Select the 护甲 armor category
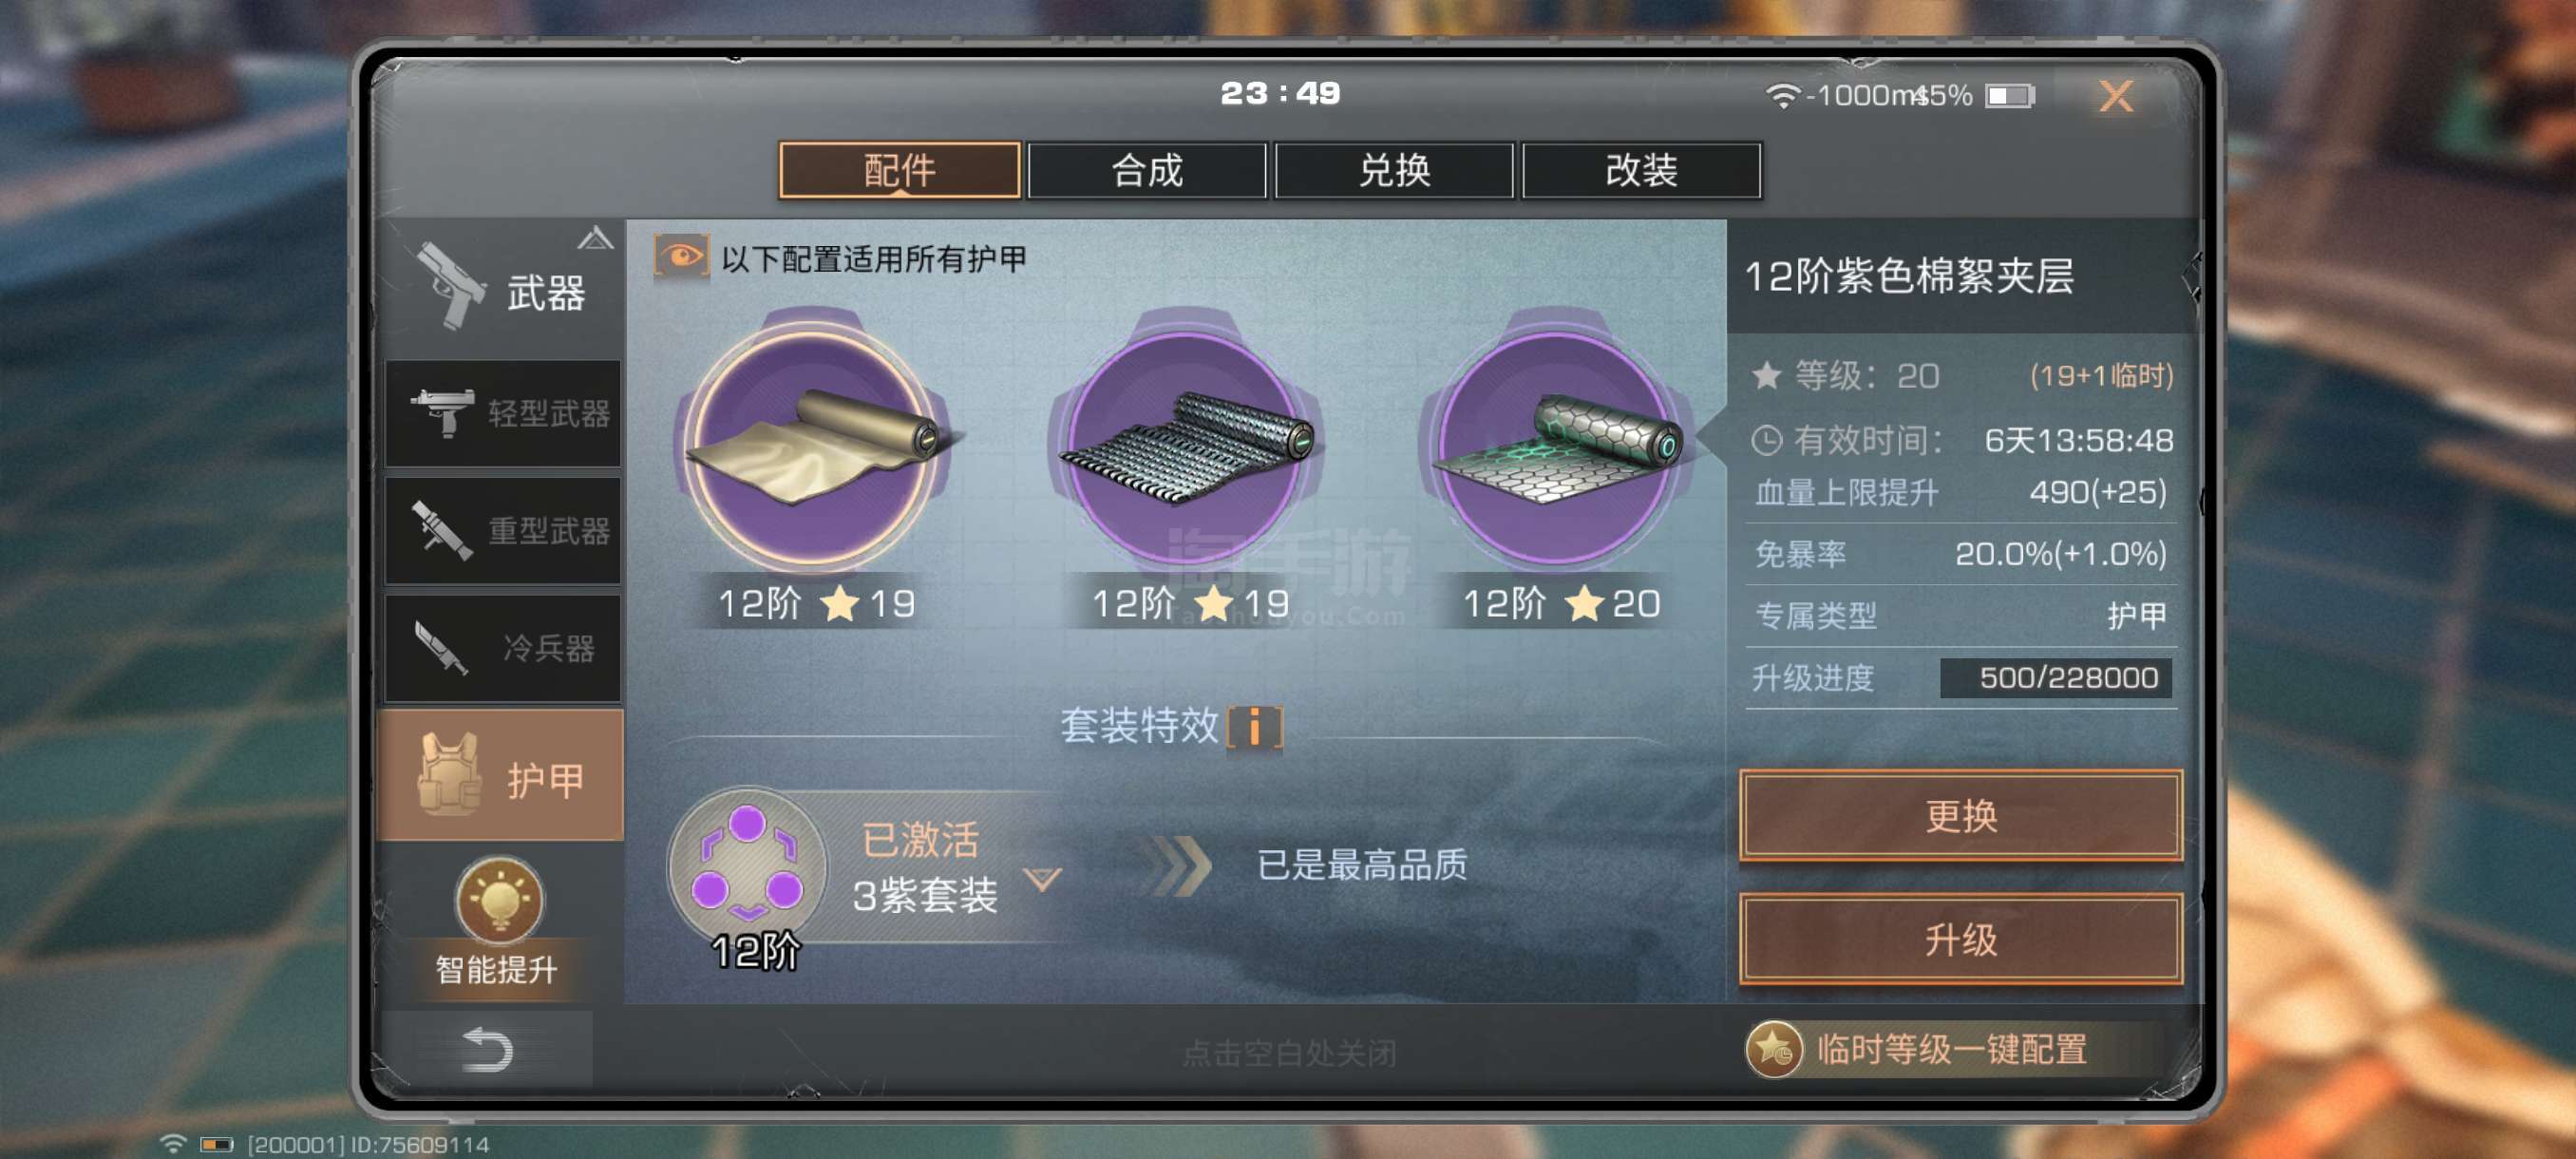 click(x=501, y=776)
